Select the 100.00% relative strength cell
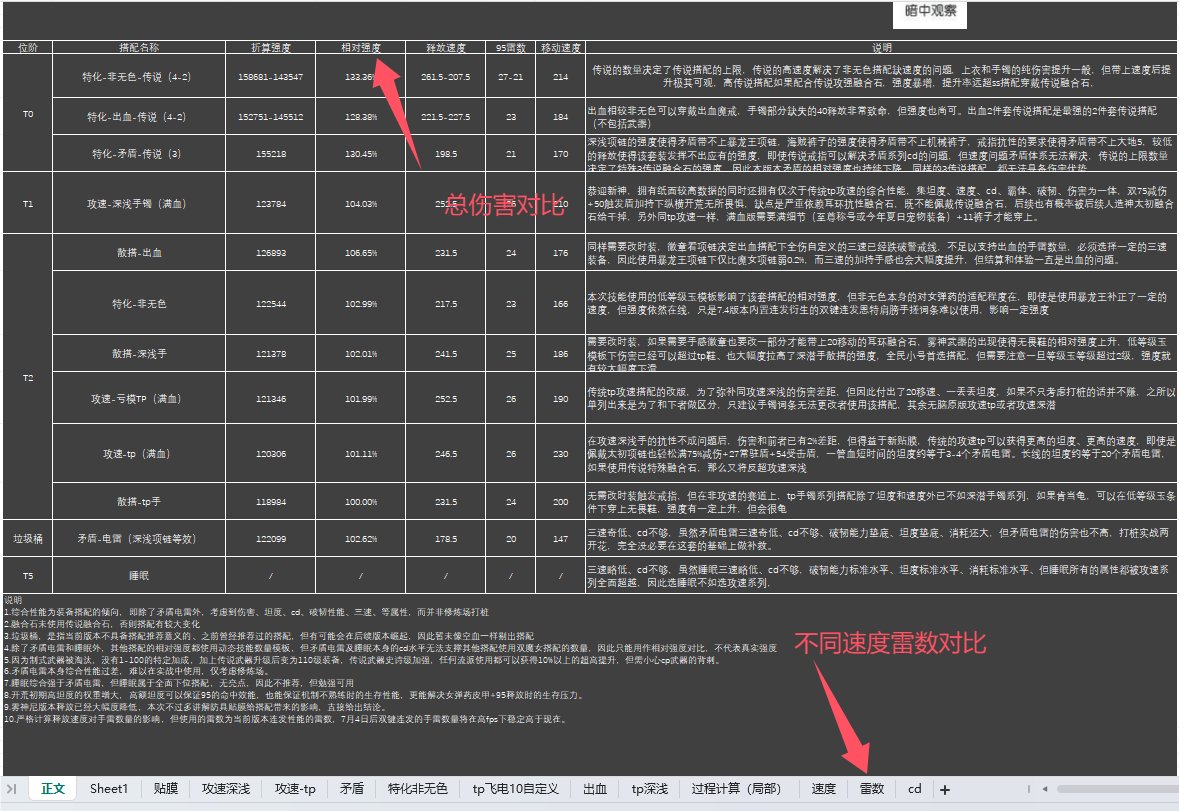 pos(361,501)
